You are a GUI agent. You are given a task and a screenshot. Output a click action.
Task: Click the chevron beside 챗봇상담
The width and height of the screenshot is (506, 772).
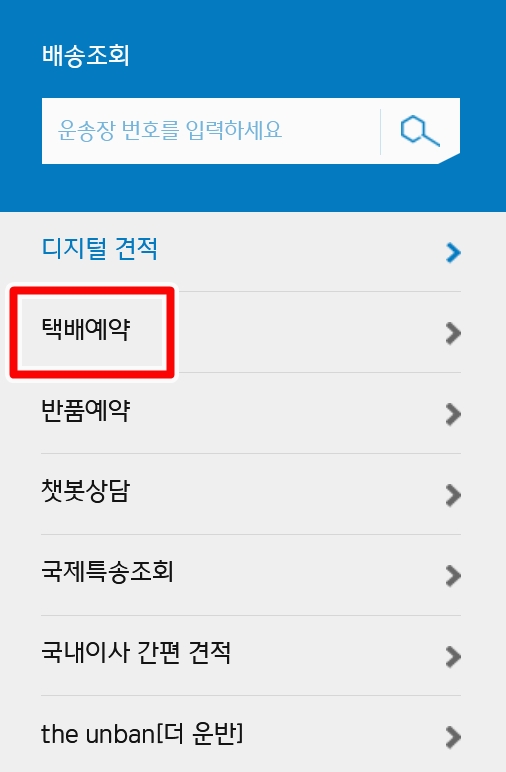[x=453, y=495]
